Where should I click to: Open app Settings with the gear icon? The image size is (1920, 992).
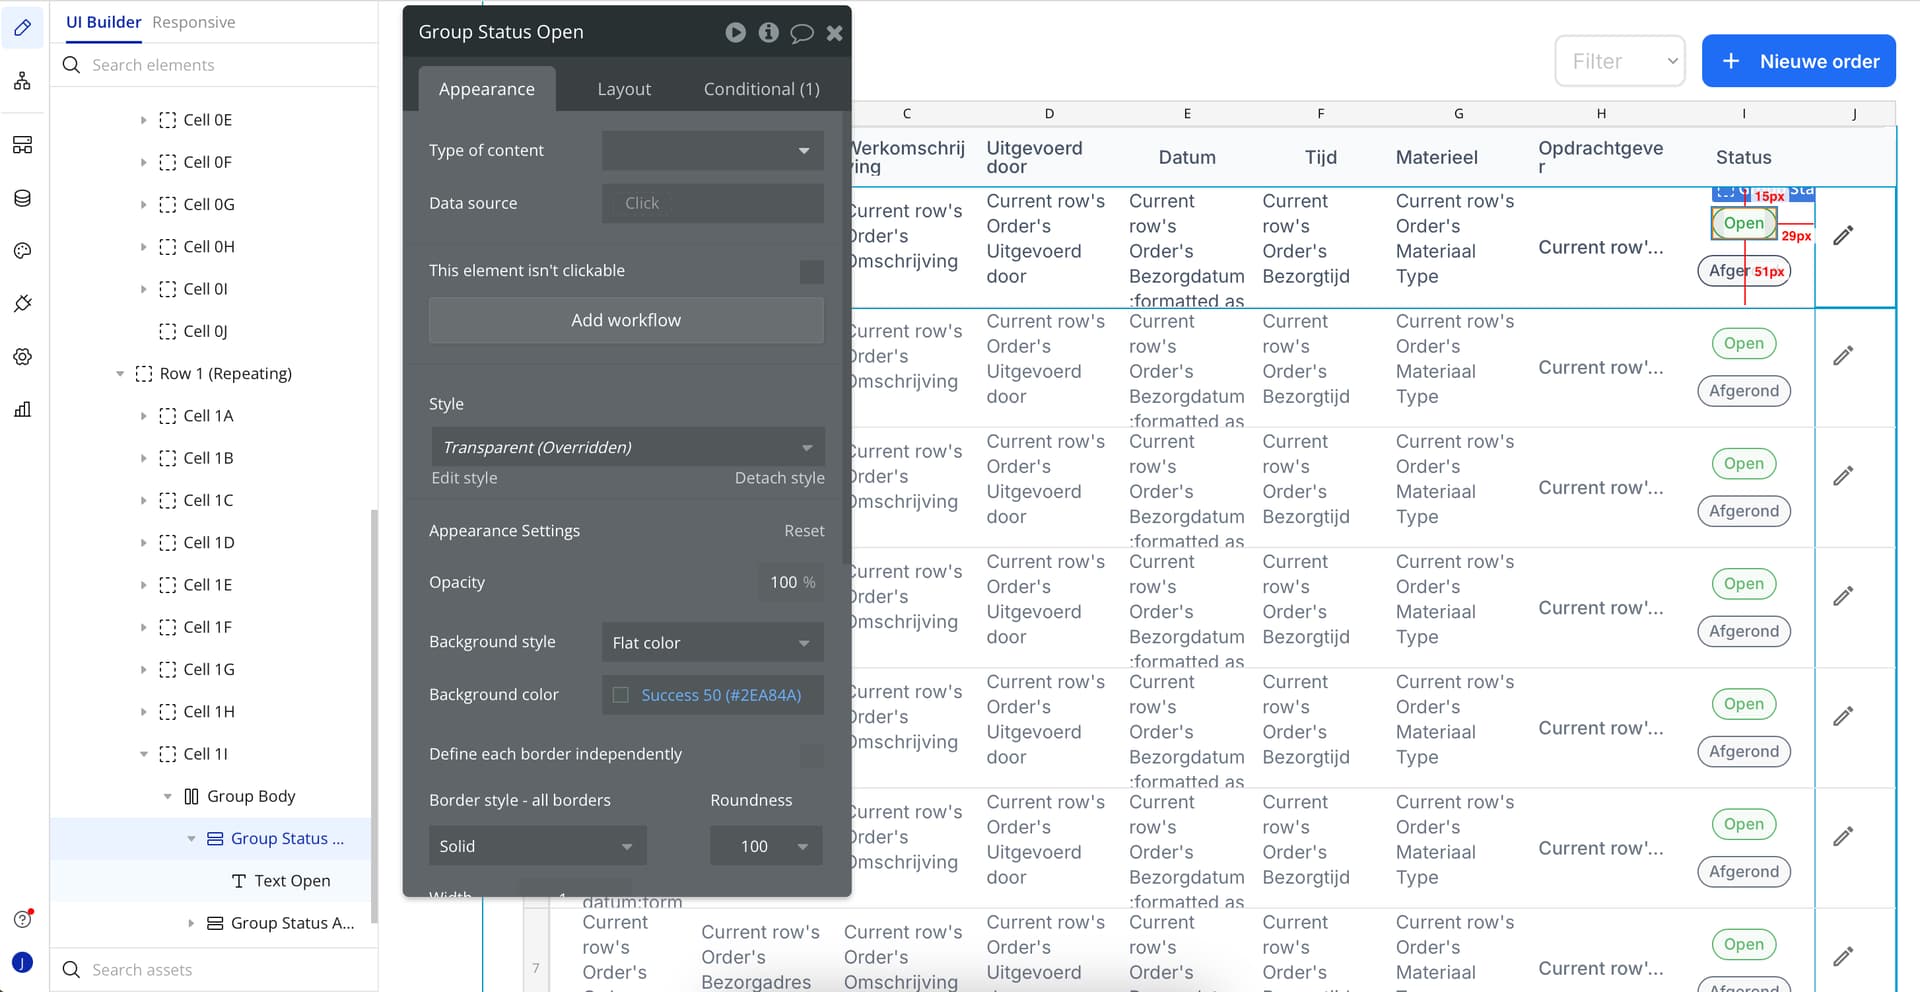point(22,356)
